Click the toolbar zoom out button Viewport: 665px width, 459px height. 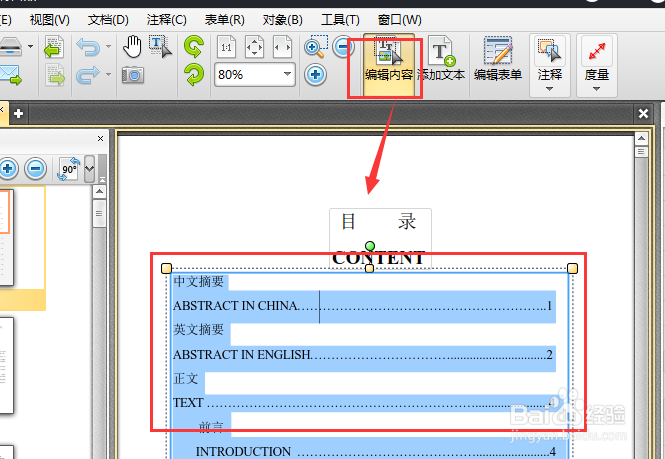coord(343,47)
